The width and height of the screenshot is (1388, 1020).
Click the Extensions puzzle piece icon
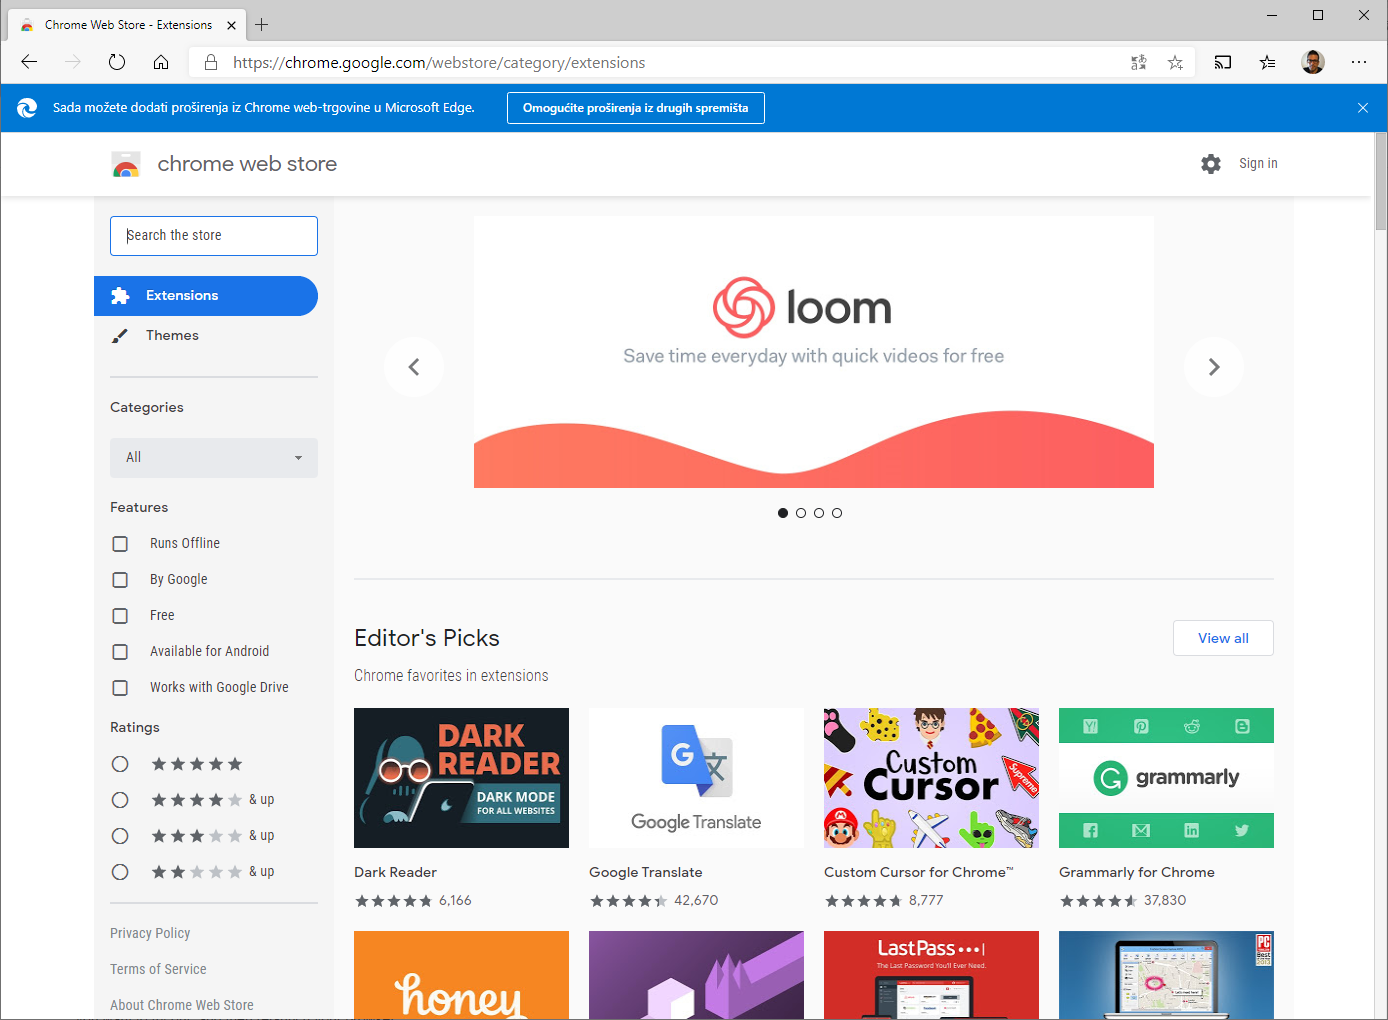120,296
